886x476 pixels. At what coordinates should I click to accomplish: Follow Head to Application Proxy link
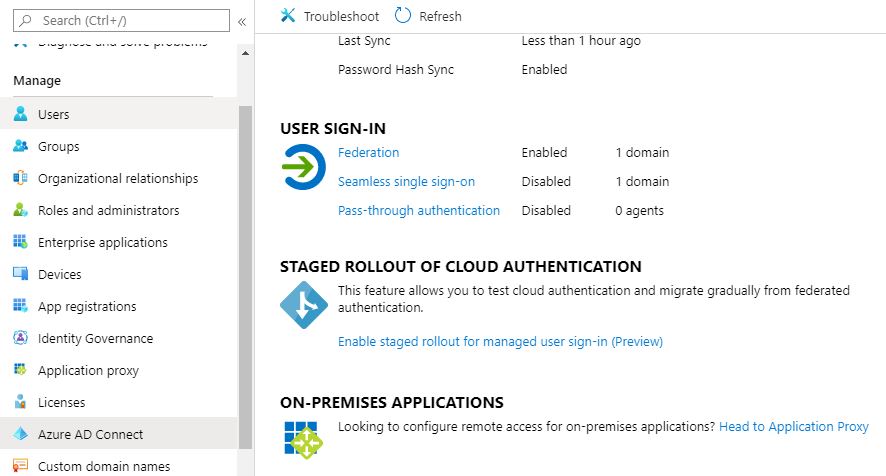(793, 426)
